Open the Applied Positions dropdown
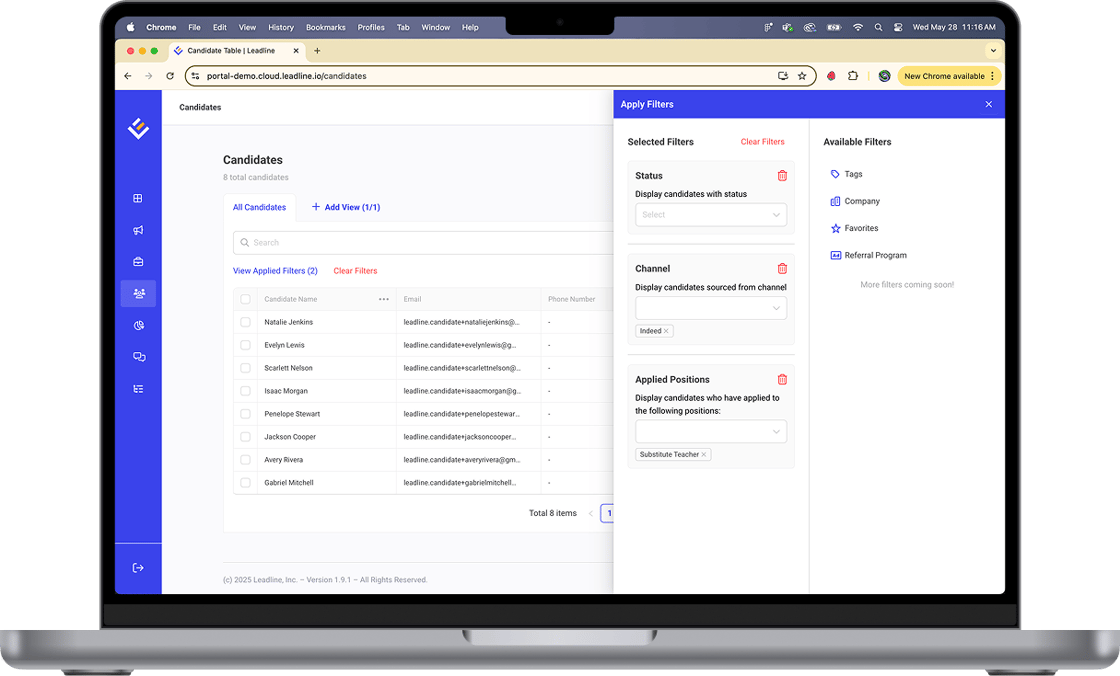The image size is (1120, 676). click(710, 432)
